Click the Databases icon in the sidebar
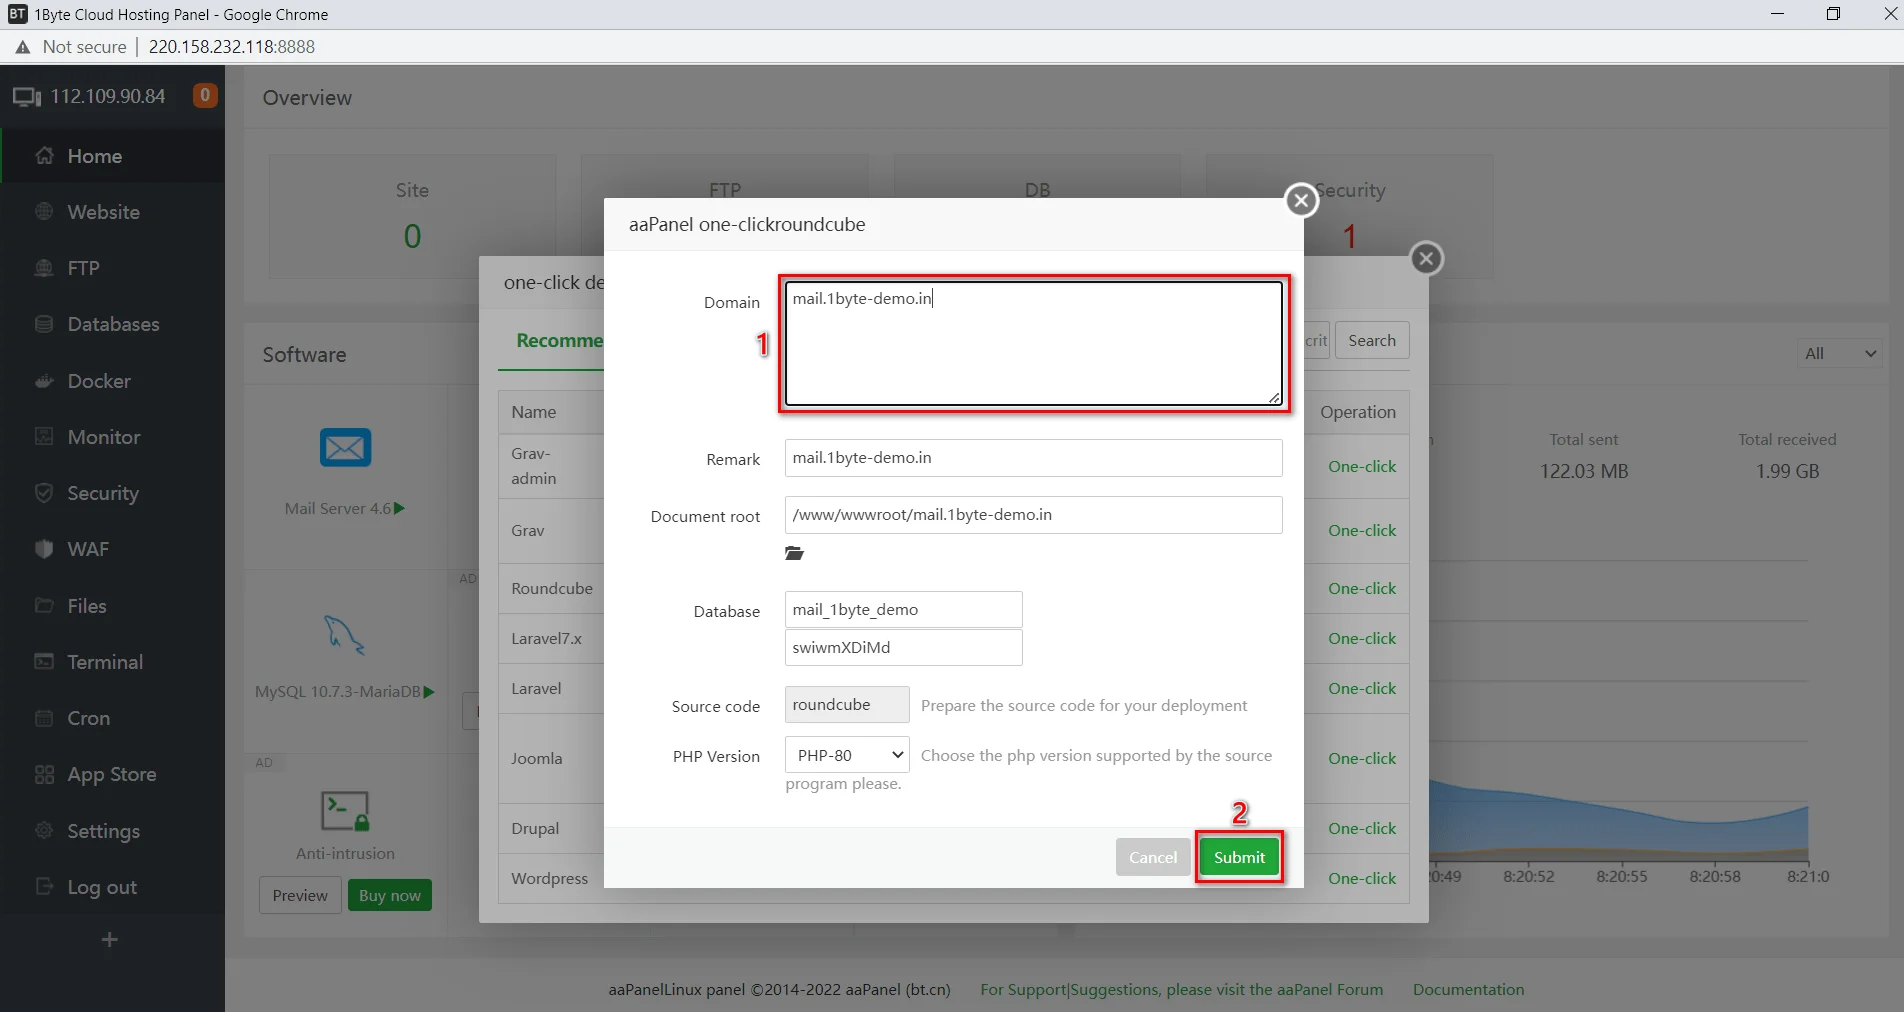The image size is (1904, 1012). click(x=44, y=324)
